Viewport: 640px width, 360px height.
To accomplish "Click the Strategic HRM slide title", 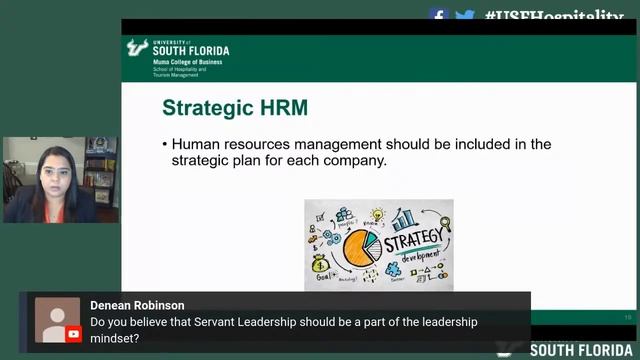I will 235,108.
